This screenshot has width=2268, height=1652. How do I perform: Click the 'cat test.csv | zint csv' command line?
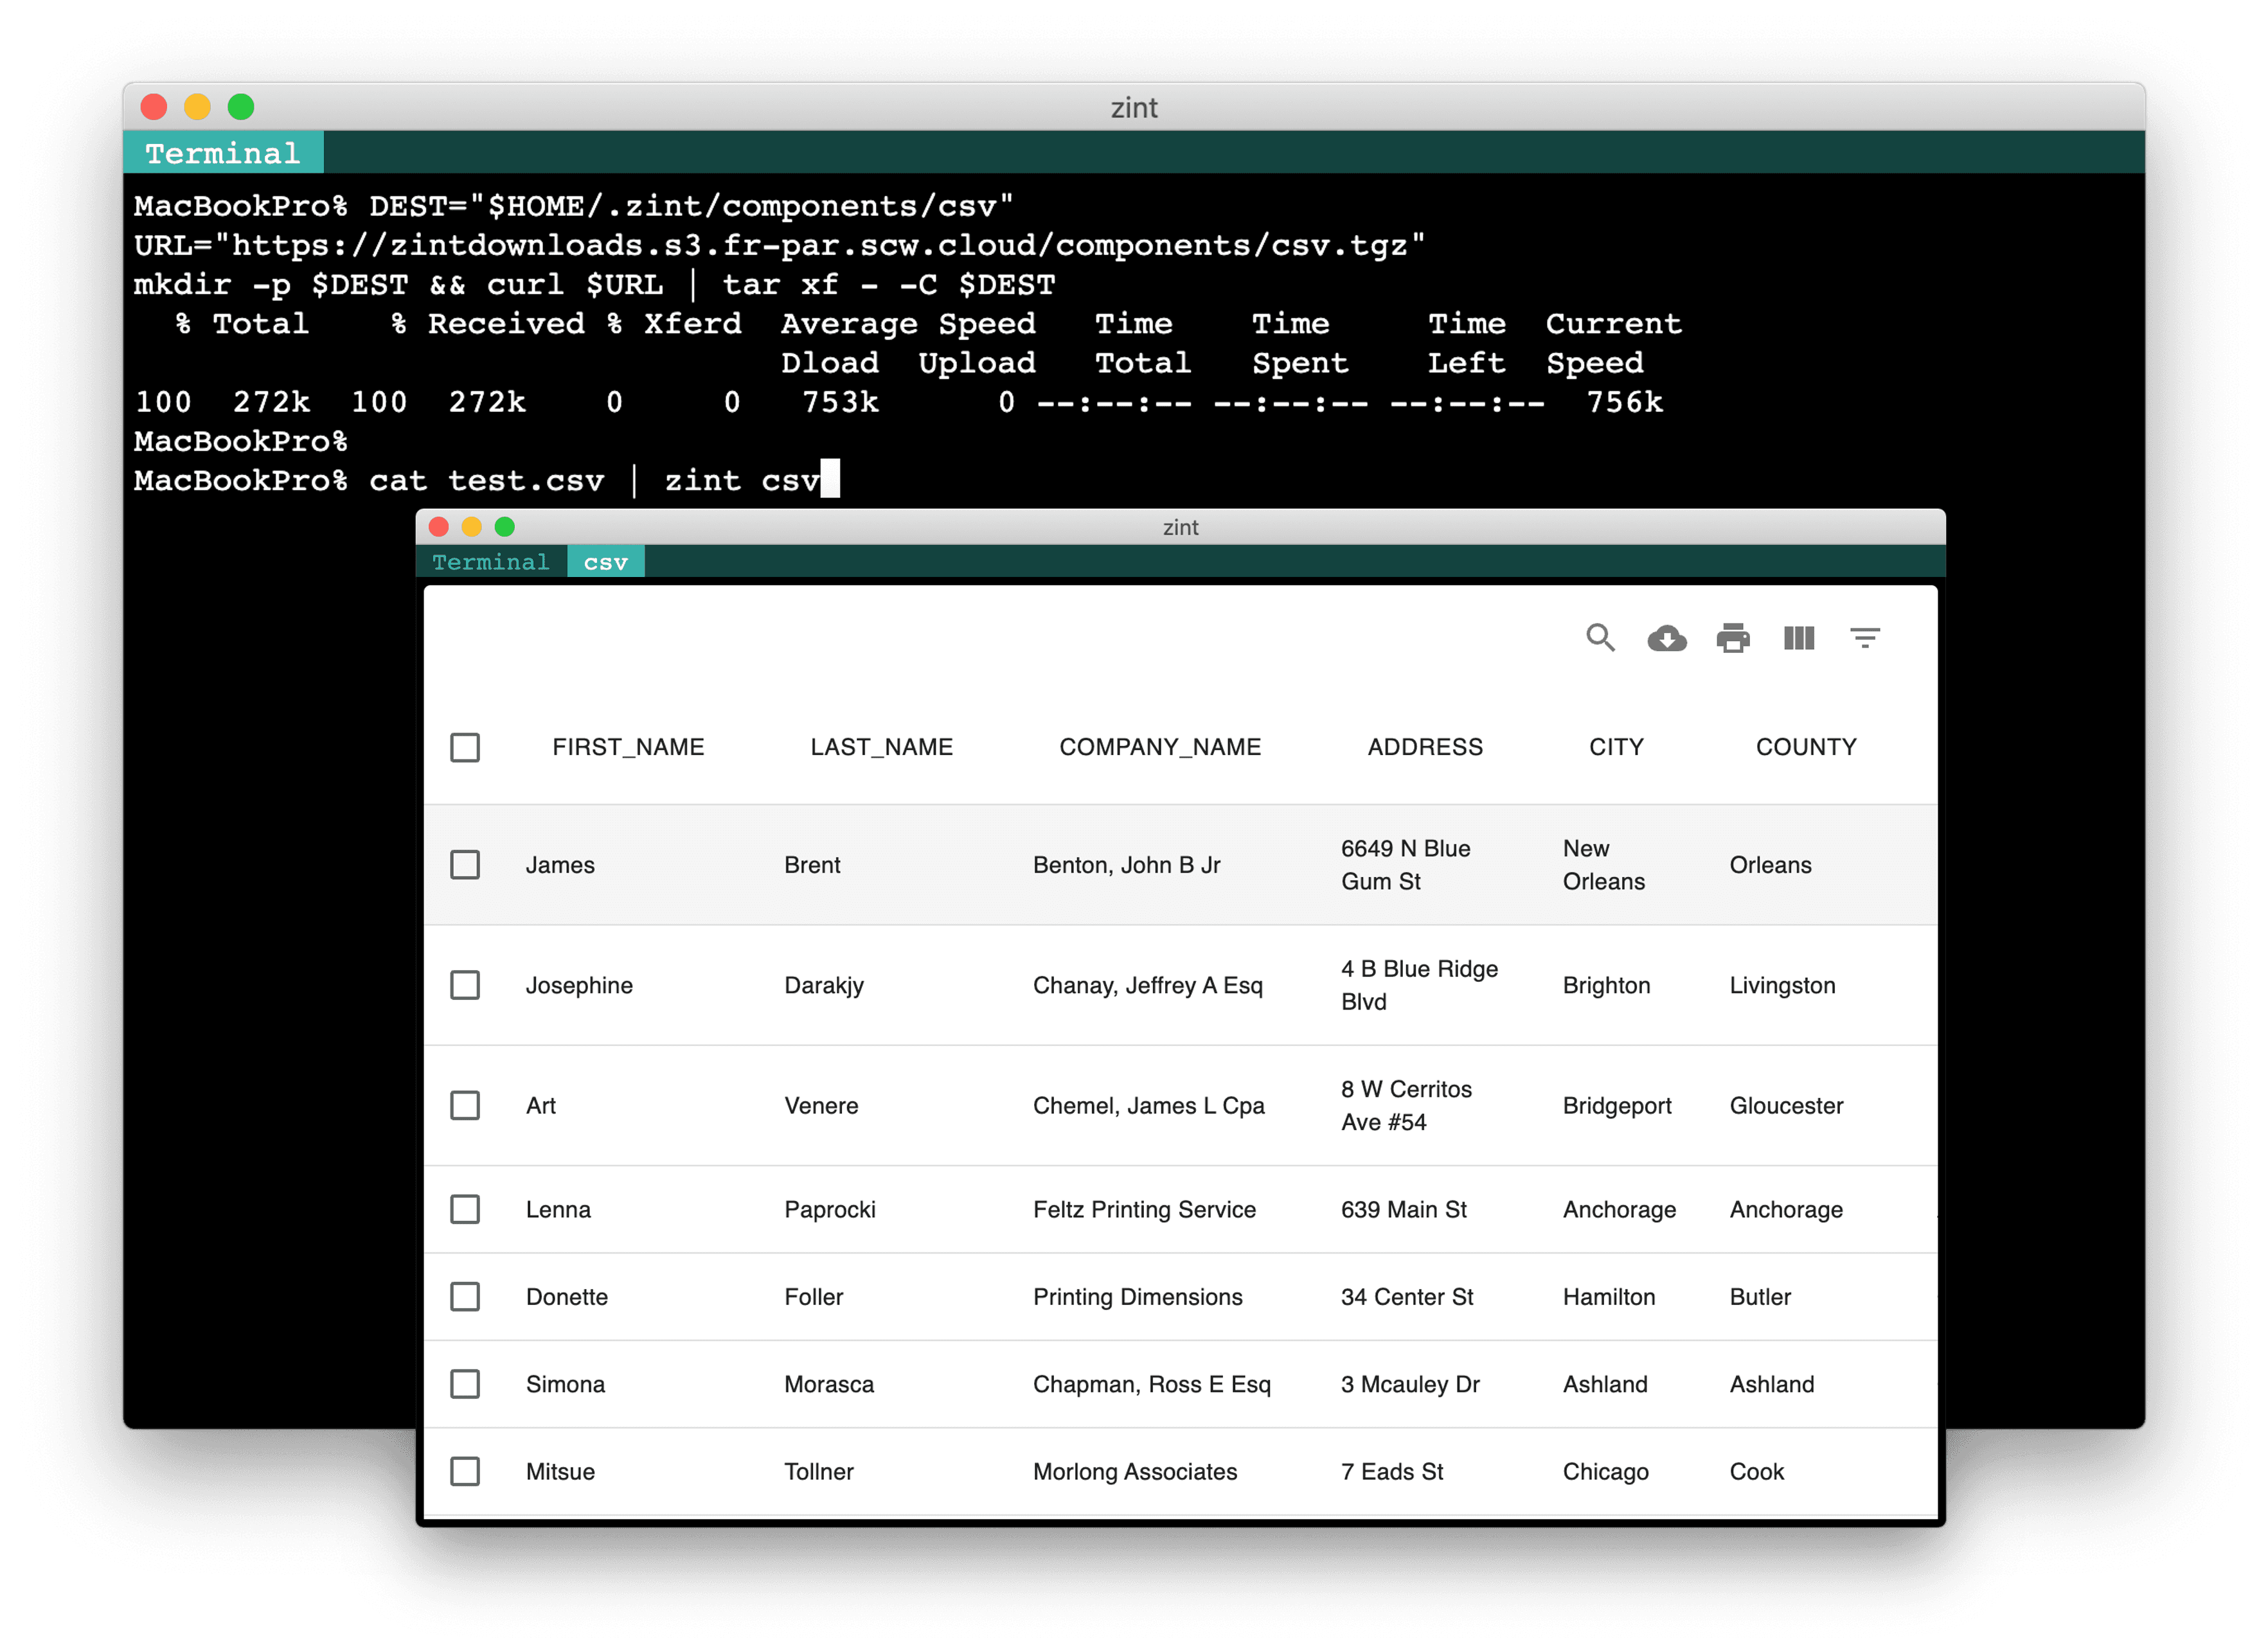[595, 481]
